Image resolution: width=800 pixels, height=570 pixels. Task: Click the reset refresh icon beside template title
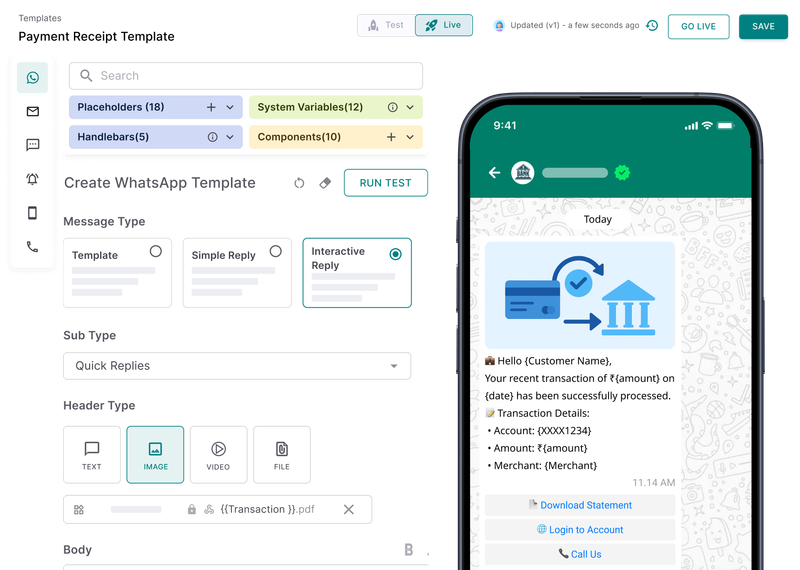[x=299, y=183]
